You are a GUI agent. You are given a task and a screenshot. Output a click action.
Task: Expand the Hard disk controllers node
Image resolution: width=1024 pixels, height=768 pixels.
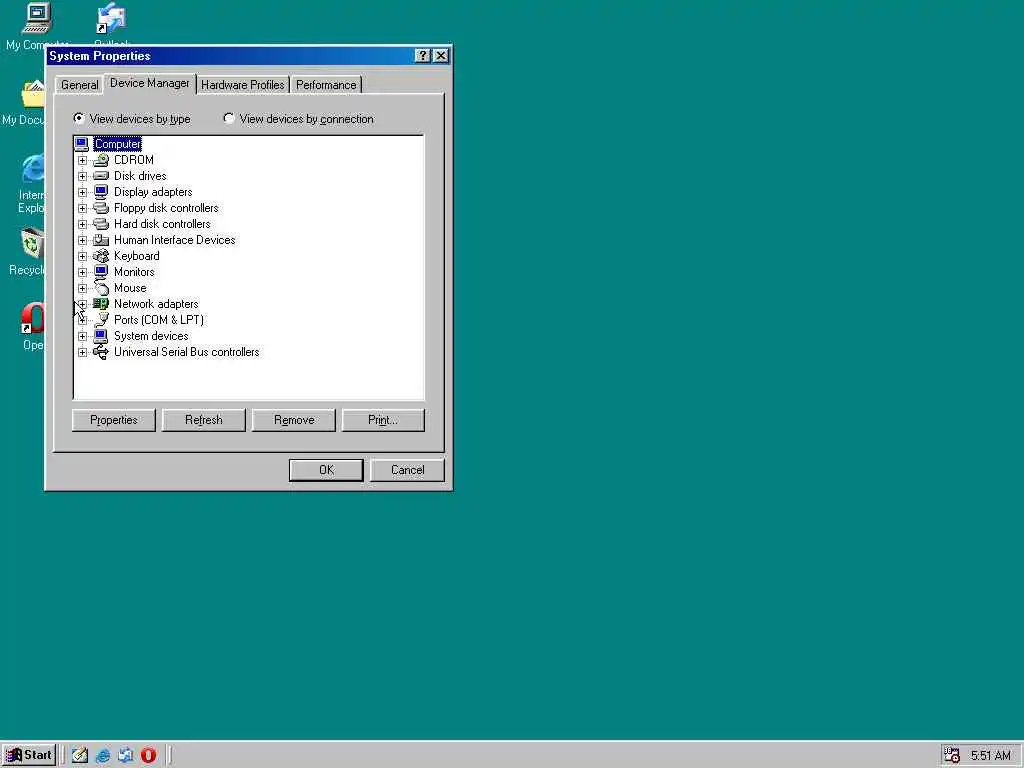coord(82,224)
